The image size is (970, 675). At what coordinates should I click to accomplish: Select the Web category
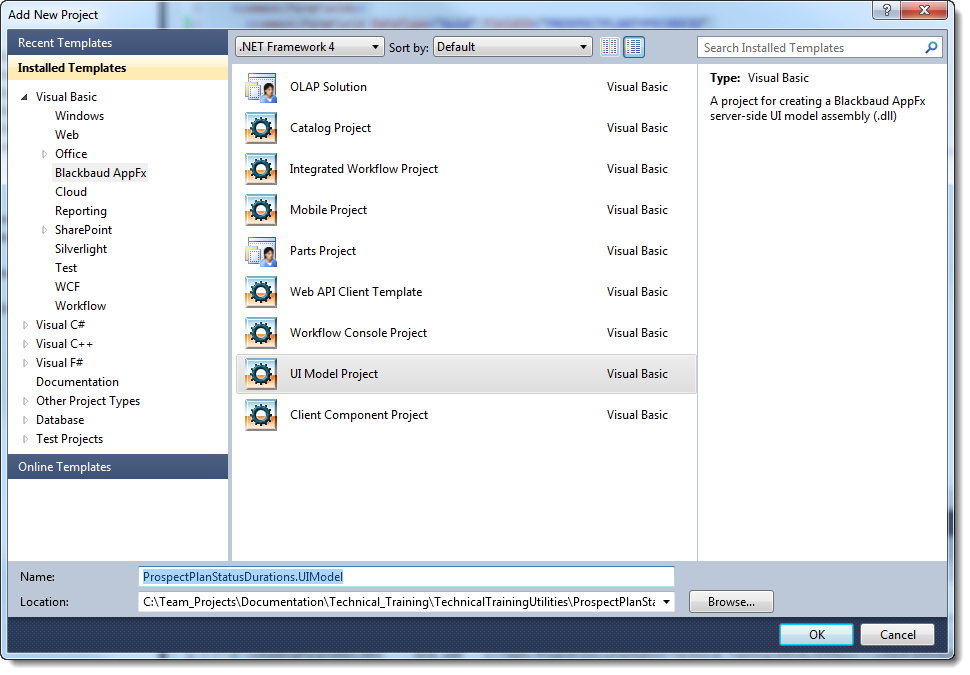click(67, 135)
